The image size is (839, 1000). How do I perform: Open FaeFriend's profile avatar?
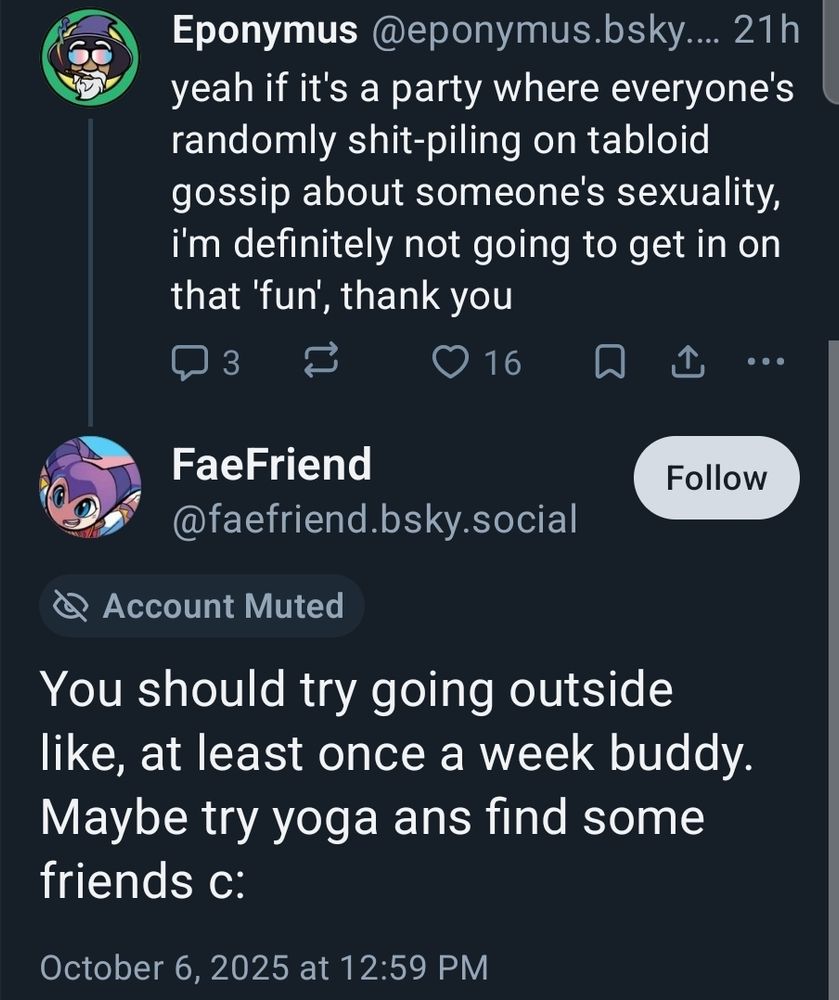90,487
